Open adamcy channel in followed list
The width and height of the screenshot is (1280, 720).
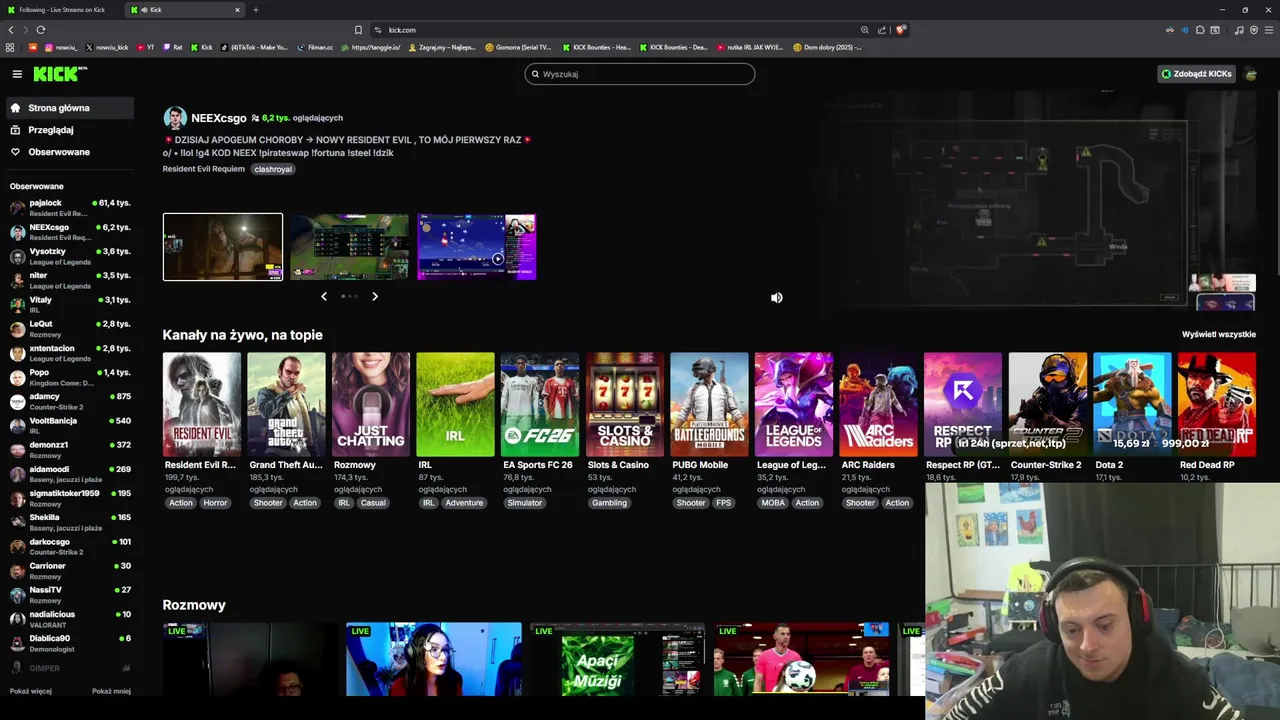click(x=70, y=401)
